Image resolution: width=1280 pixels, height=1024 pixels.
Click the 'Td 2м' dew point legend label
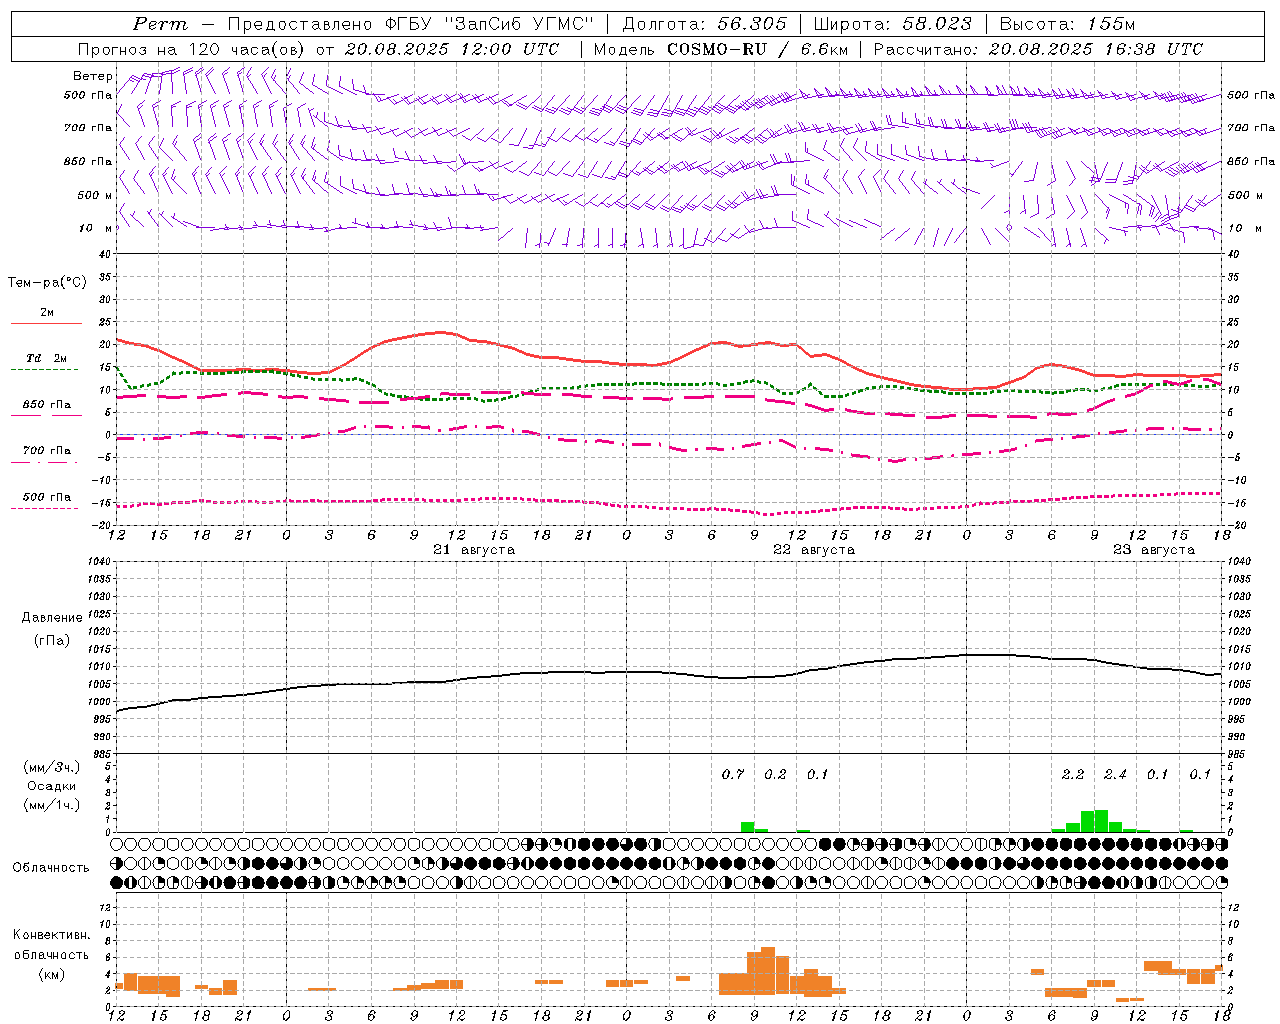[46, 358]
